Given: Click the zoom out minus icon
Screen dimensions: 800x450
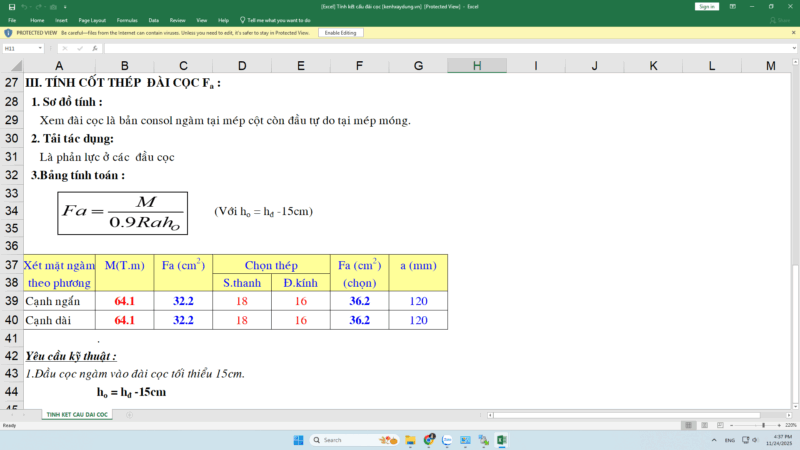Looking at the screenshot, I should pyautogui.click(x=732, y=425).
